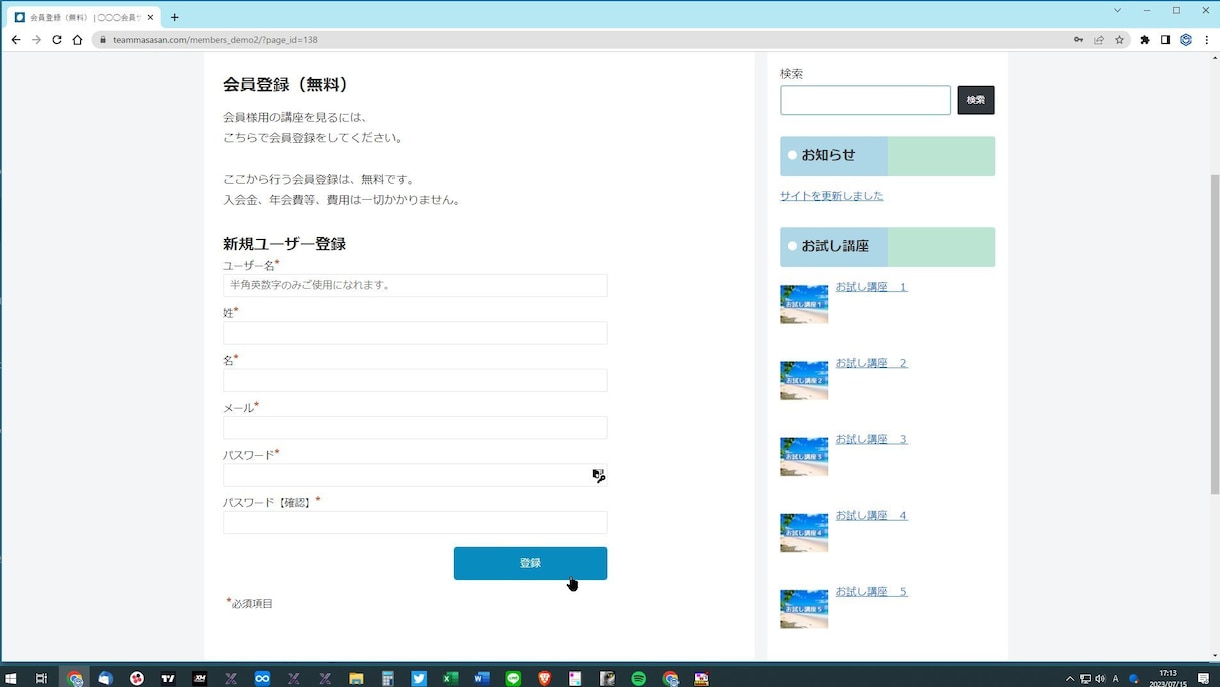Click the お試し講座 4 beach thumbnail
Viewport: 1220px width, 687px height.
[x=804, y=533]
